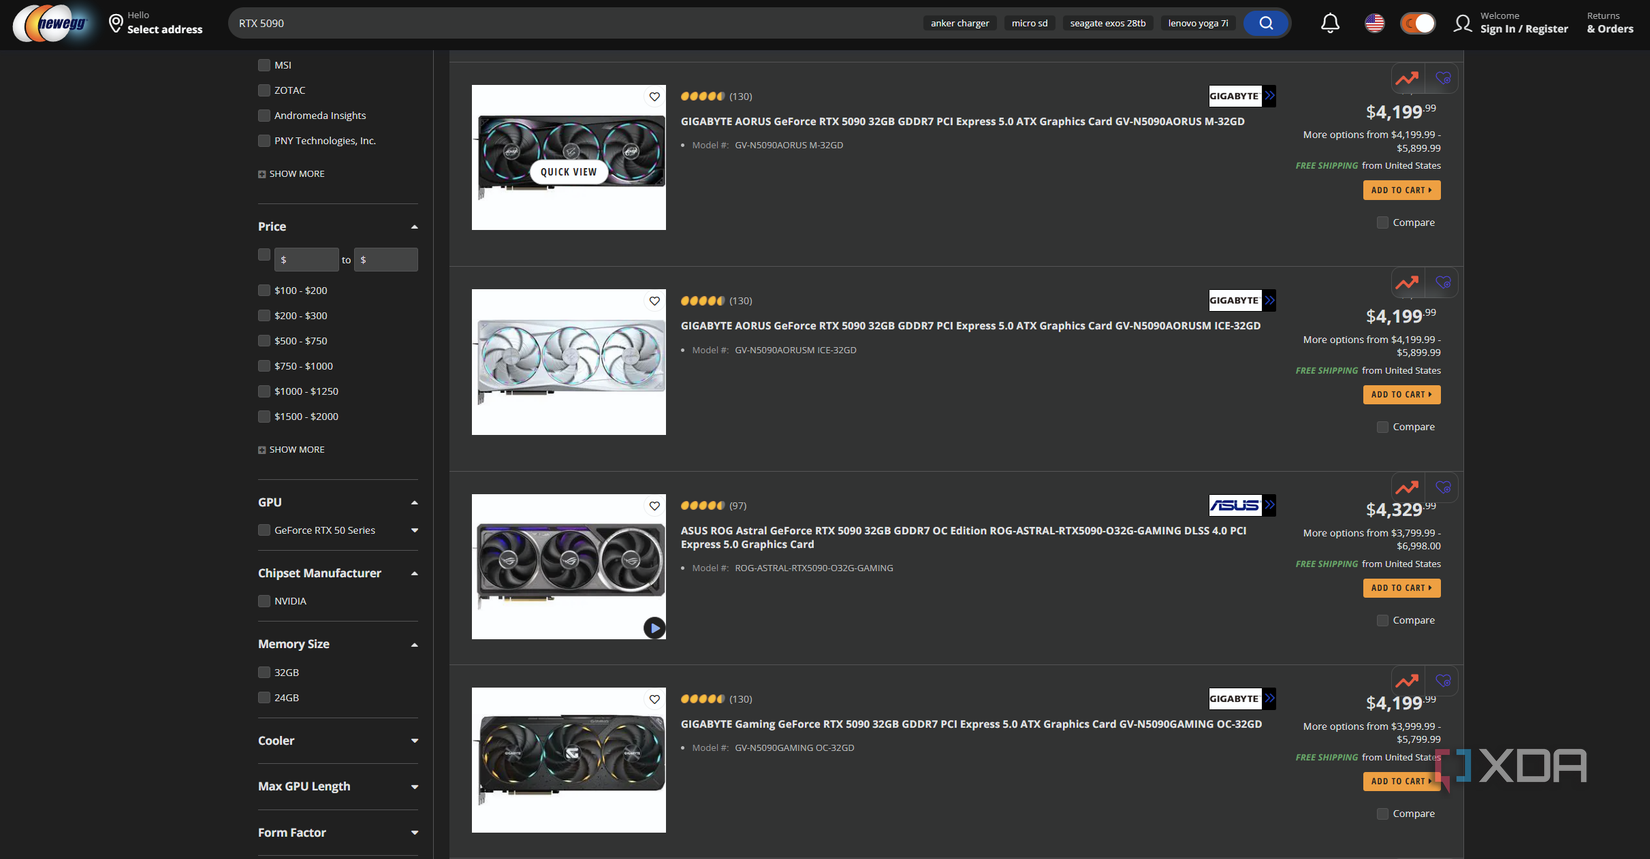Click Gigabyte brand logo on AORUSM ICE-32GD
The height and width of the screenshot is (859, 1650).
click(1242, 300)
